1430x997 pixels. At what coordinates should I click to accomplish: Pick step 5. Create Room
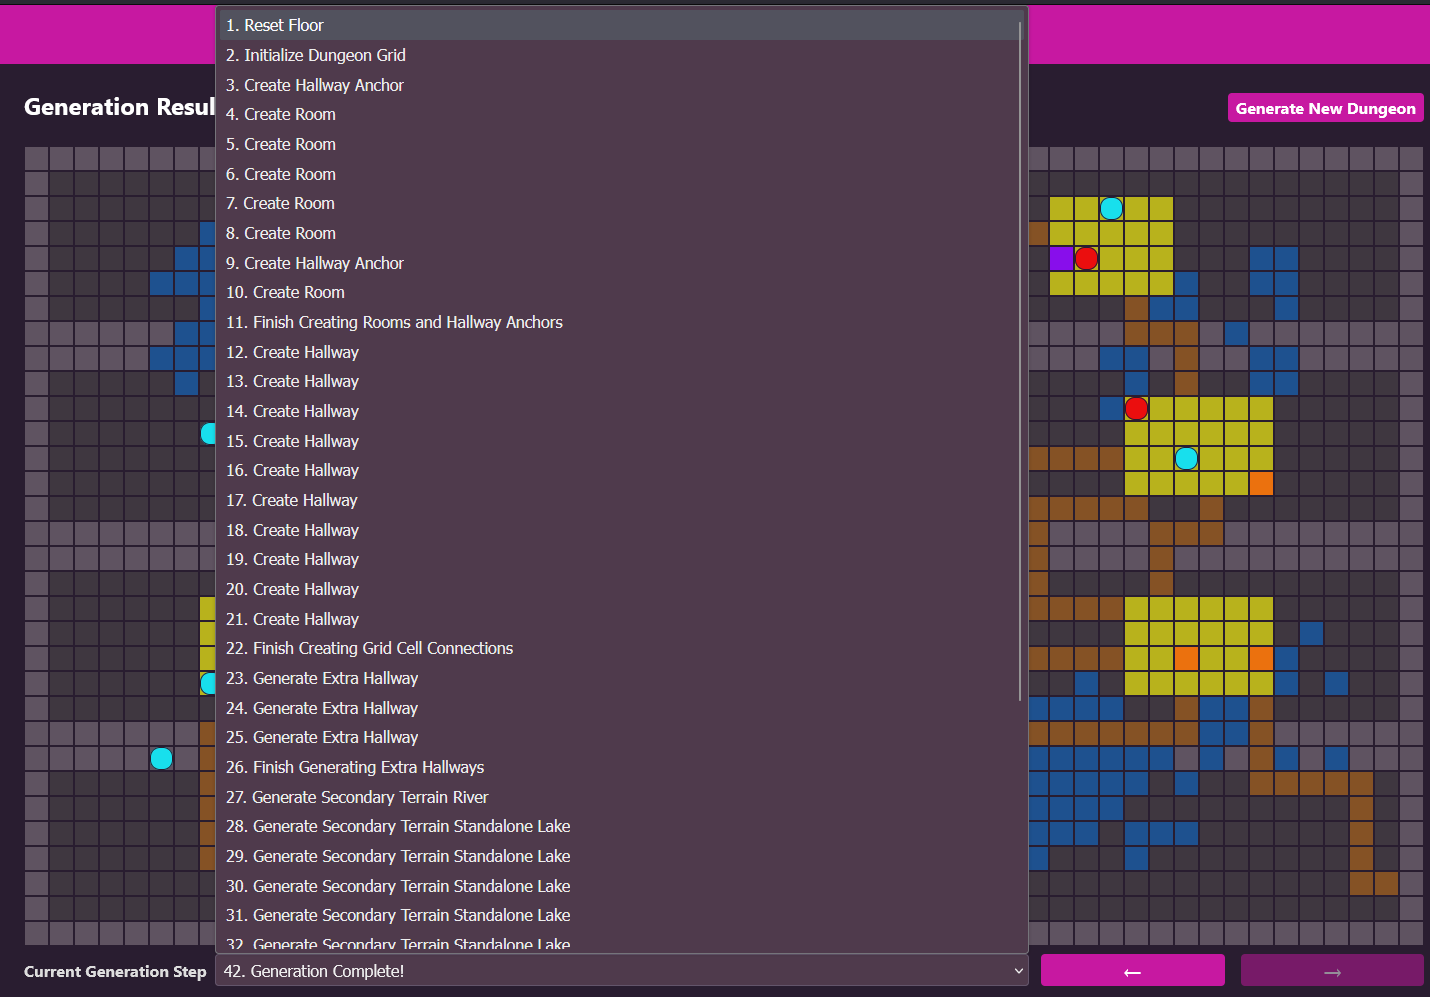pos(620,144)
